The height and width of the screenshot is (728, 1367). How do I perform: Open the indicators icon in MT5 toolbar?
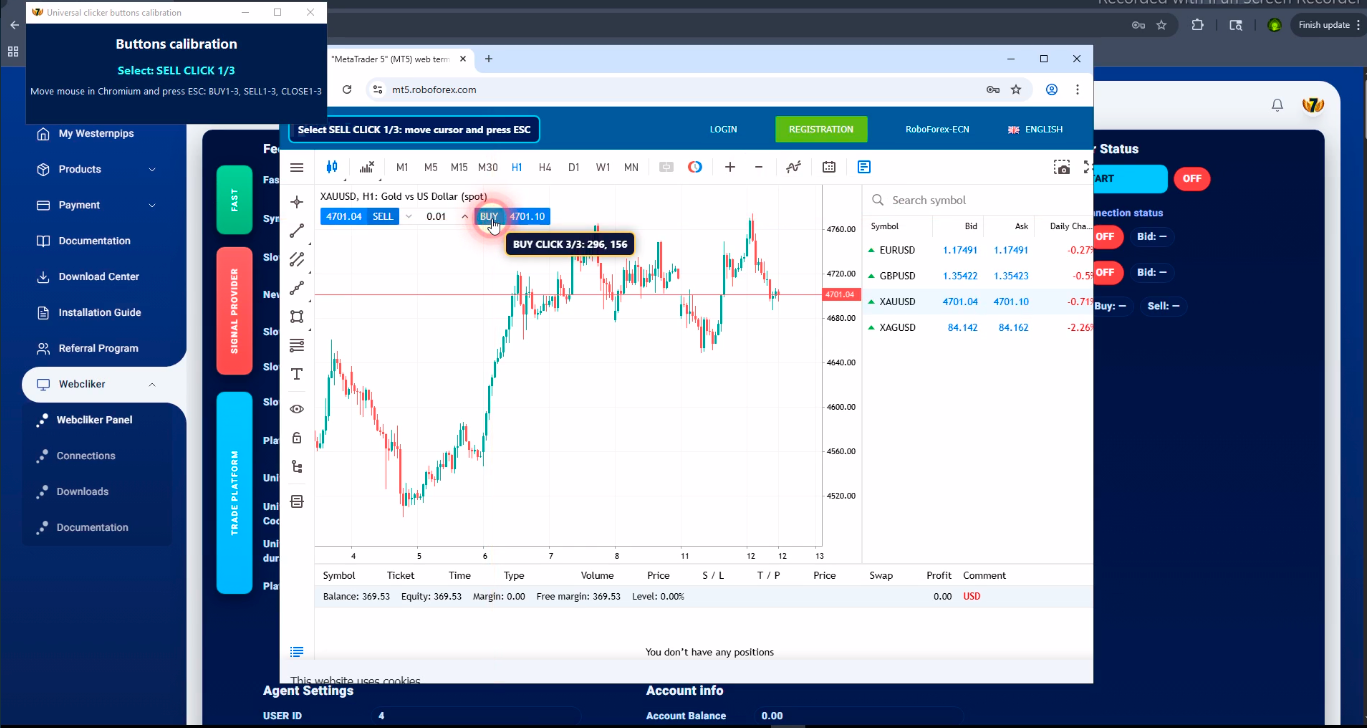(367, 167)
